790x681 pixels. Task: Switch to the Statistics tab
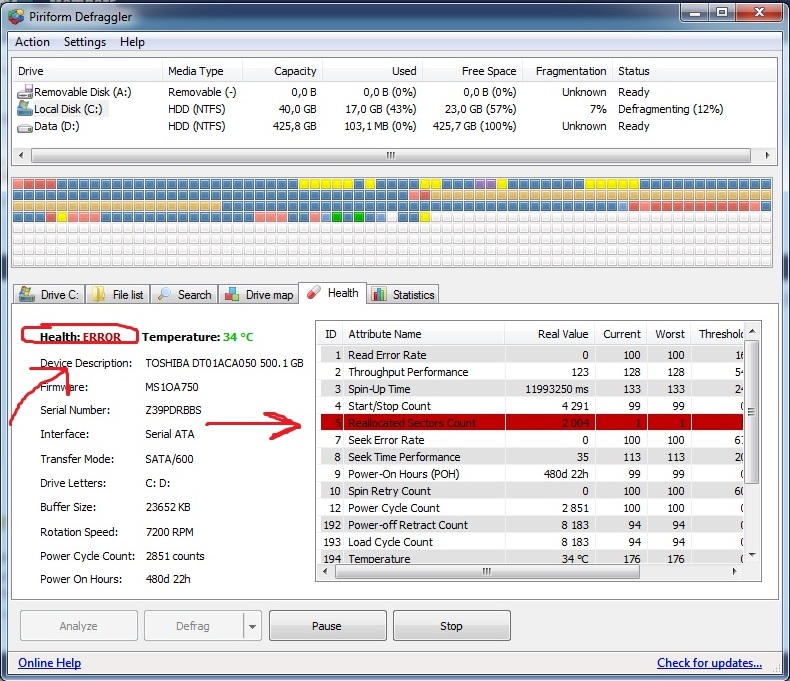pos(403,295)
